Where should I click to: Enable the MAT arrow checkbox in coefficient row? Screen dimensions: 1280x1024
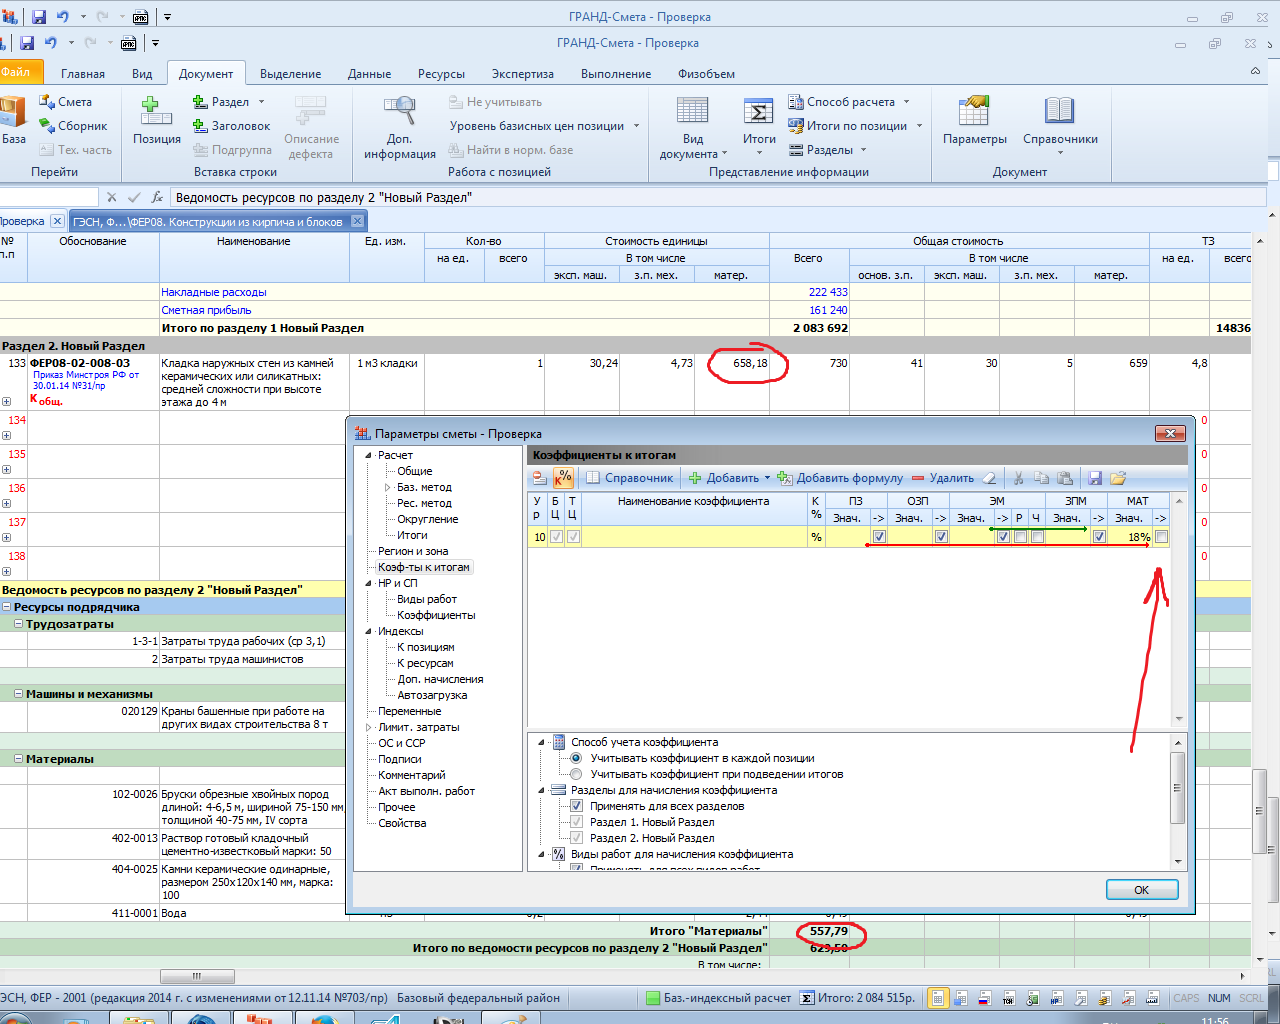(1161, 537)
